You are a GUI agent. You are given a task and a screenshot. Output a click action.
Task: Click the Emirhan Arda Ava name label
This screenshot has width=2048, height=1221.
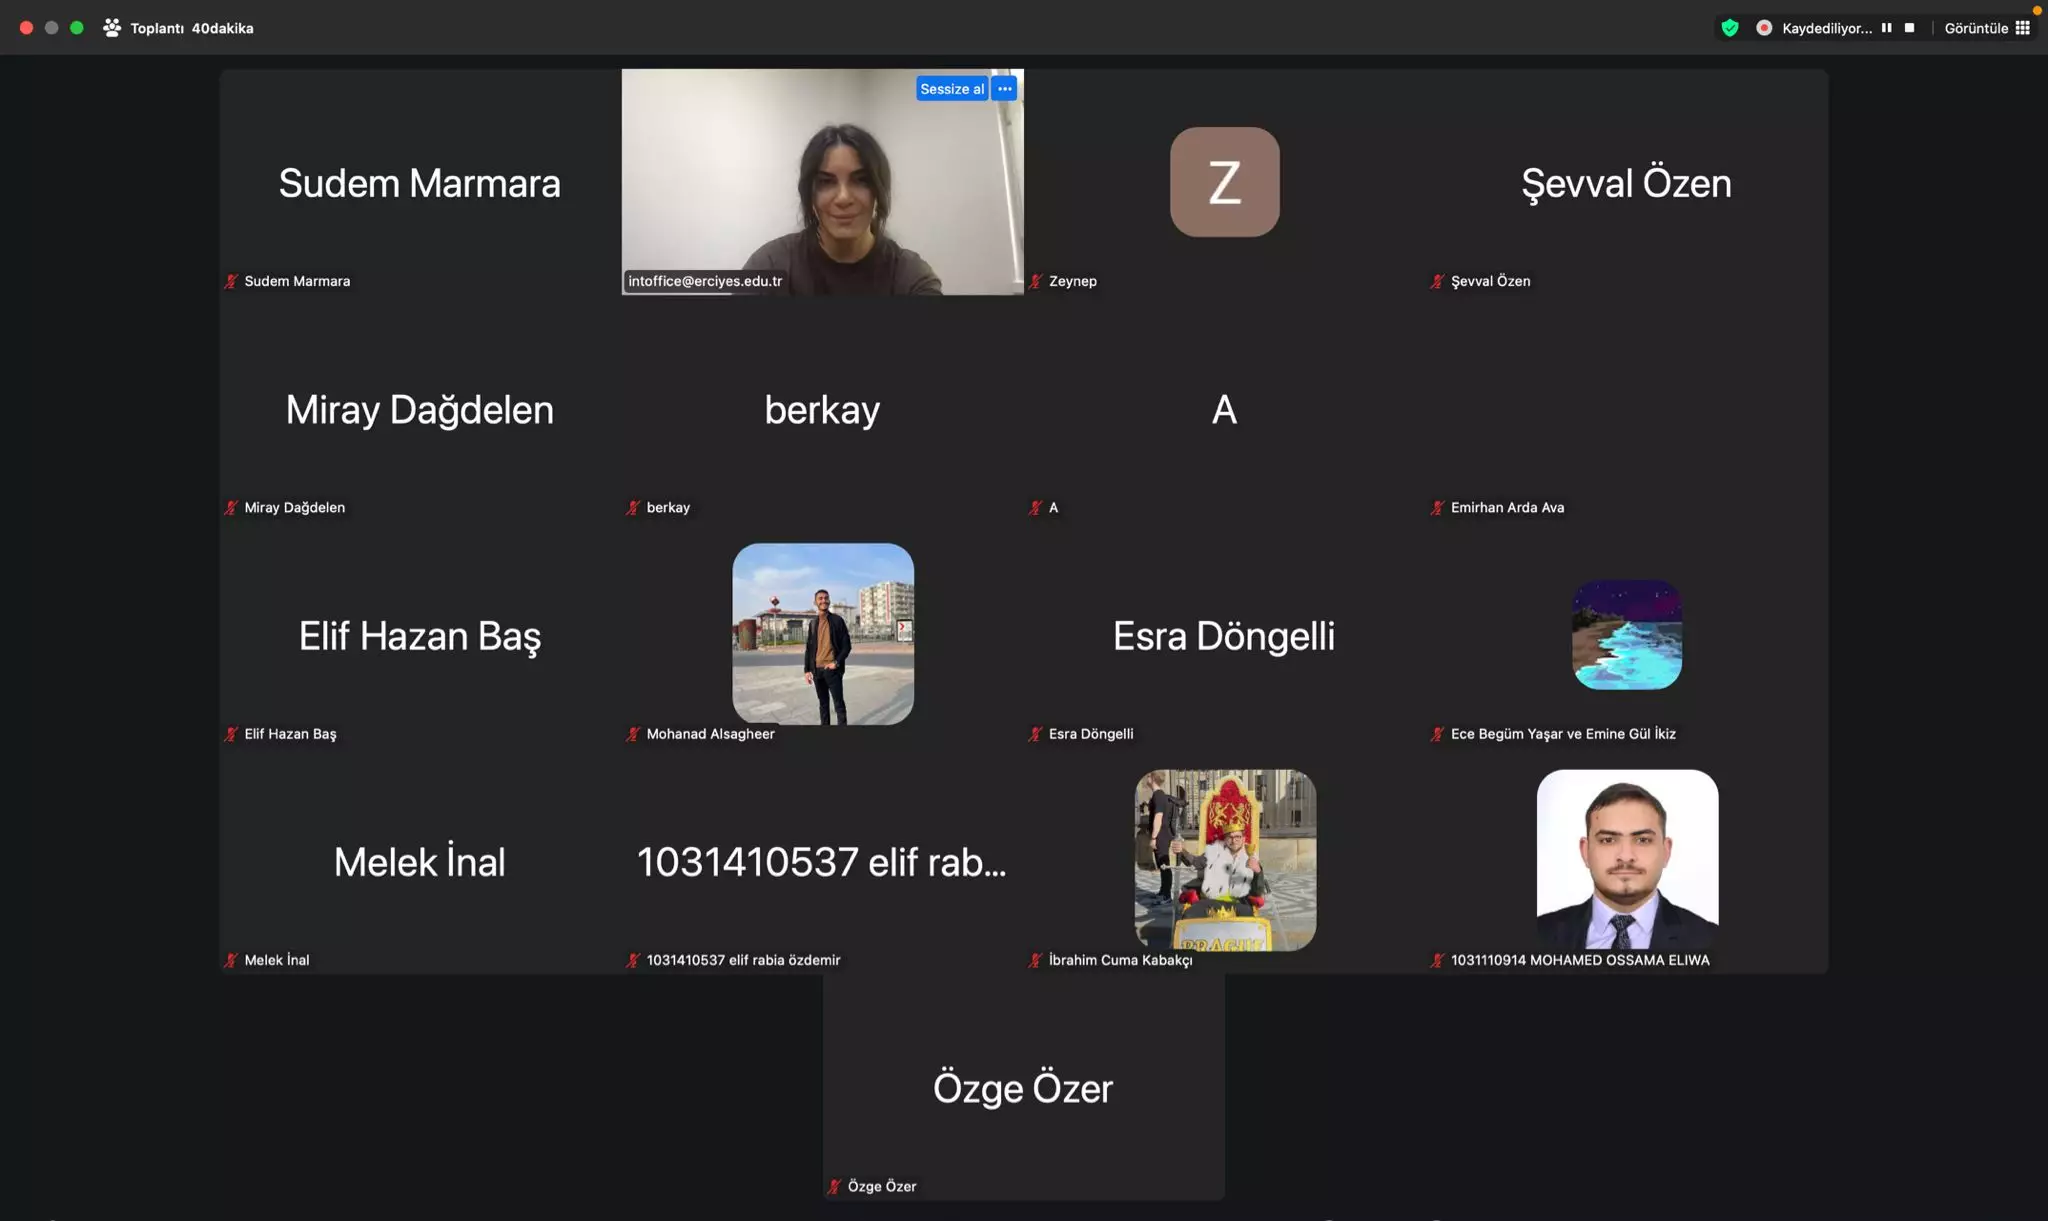pyautogui.click(x=1507, y=507)
